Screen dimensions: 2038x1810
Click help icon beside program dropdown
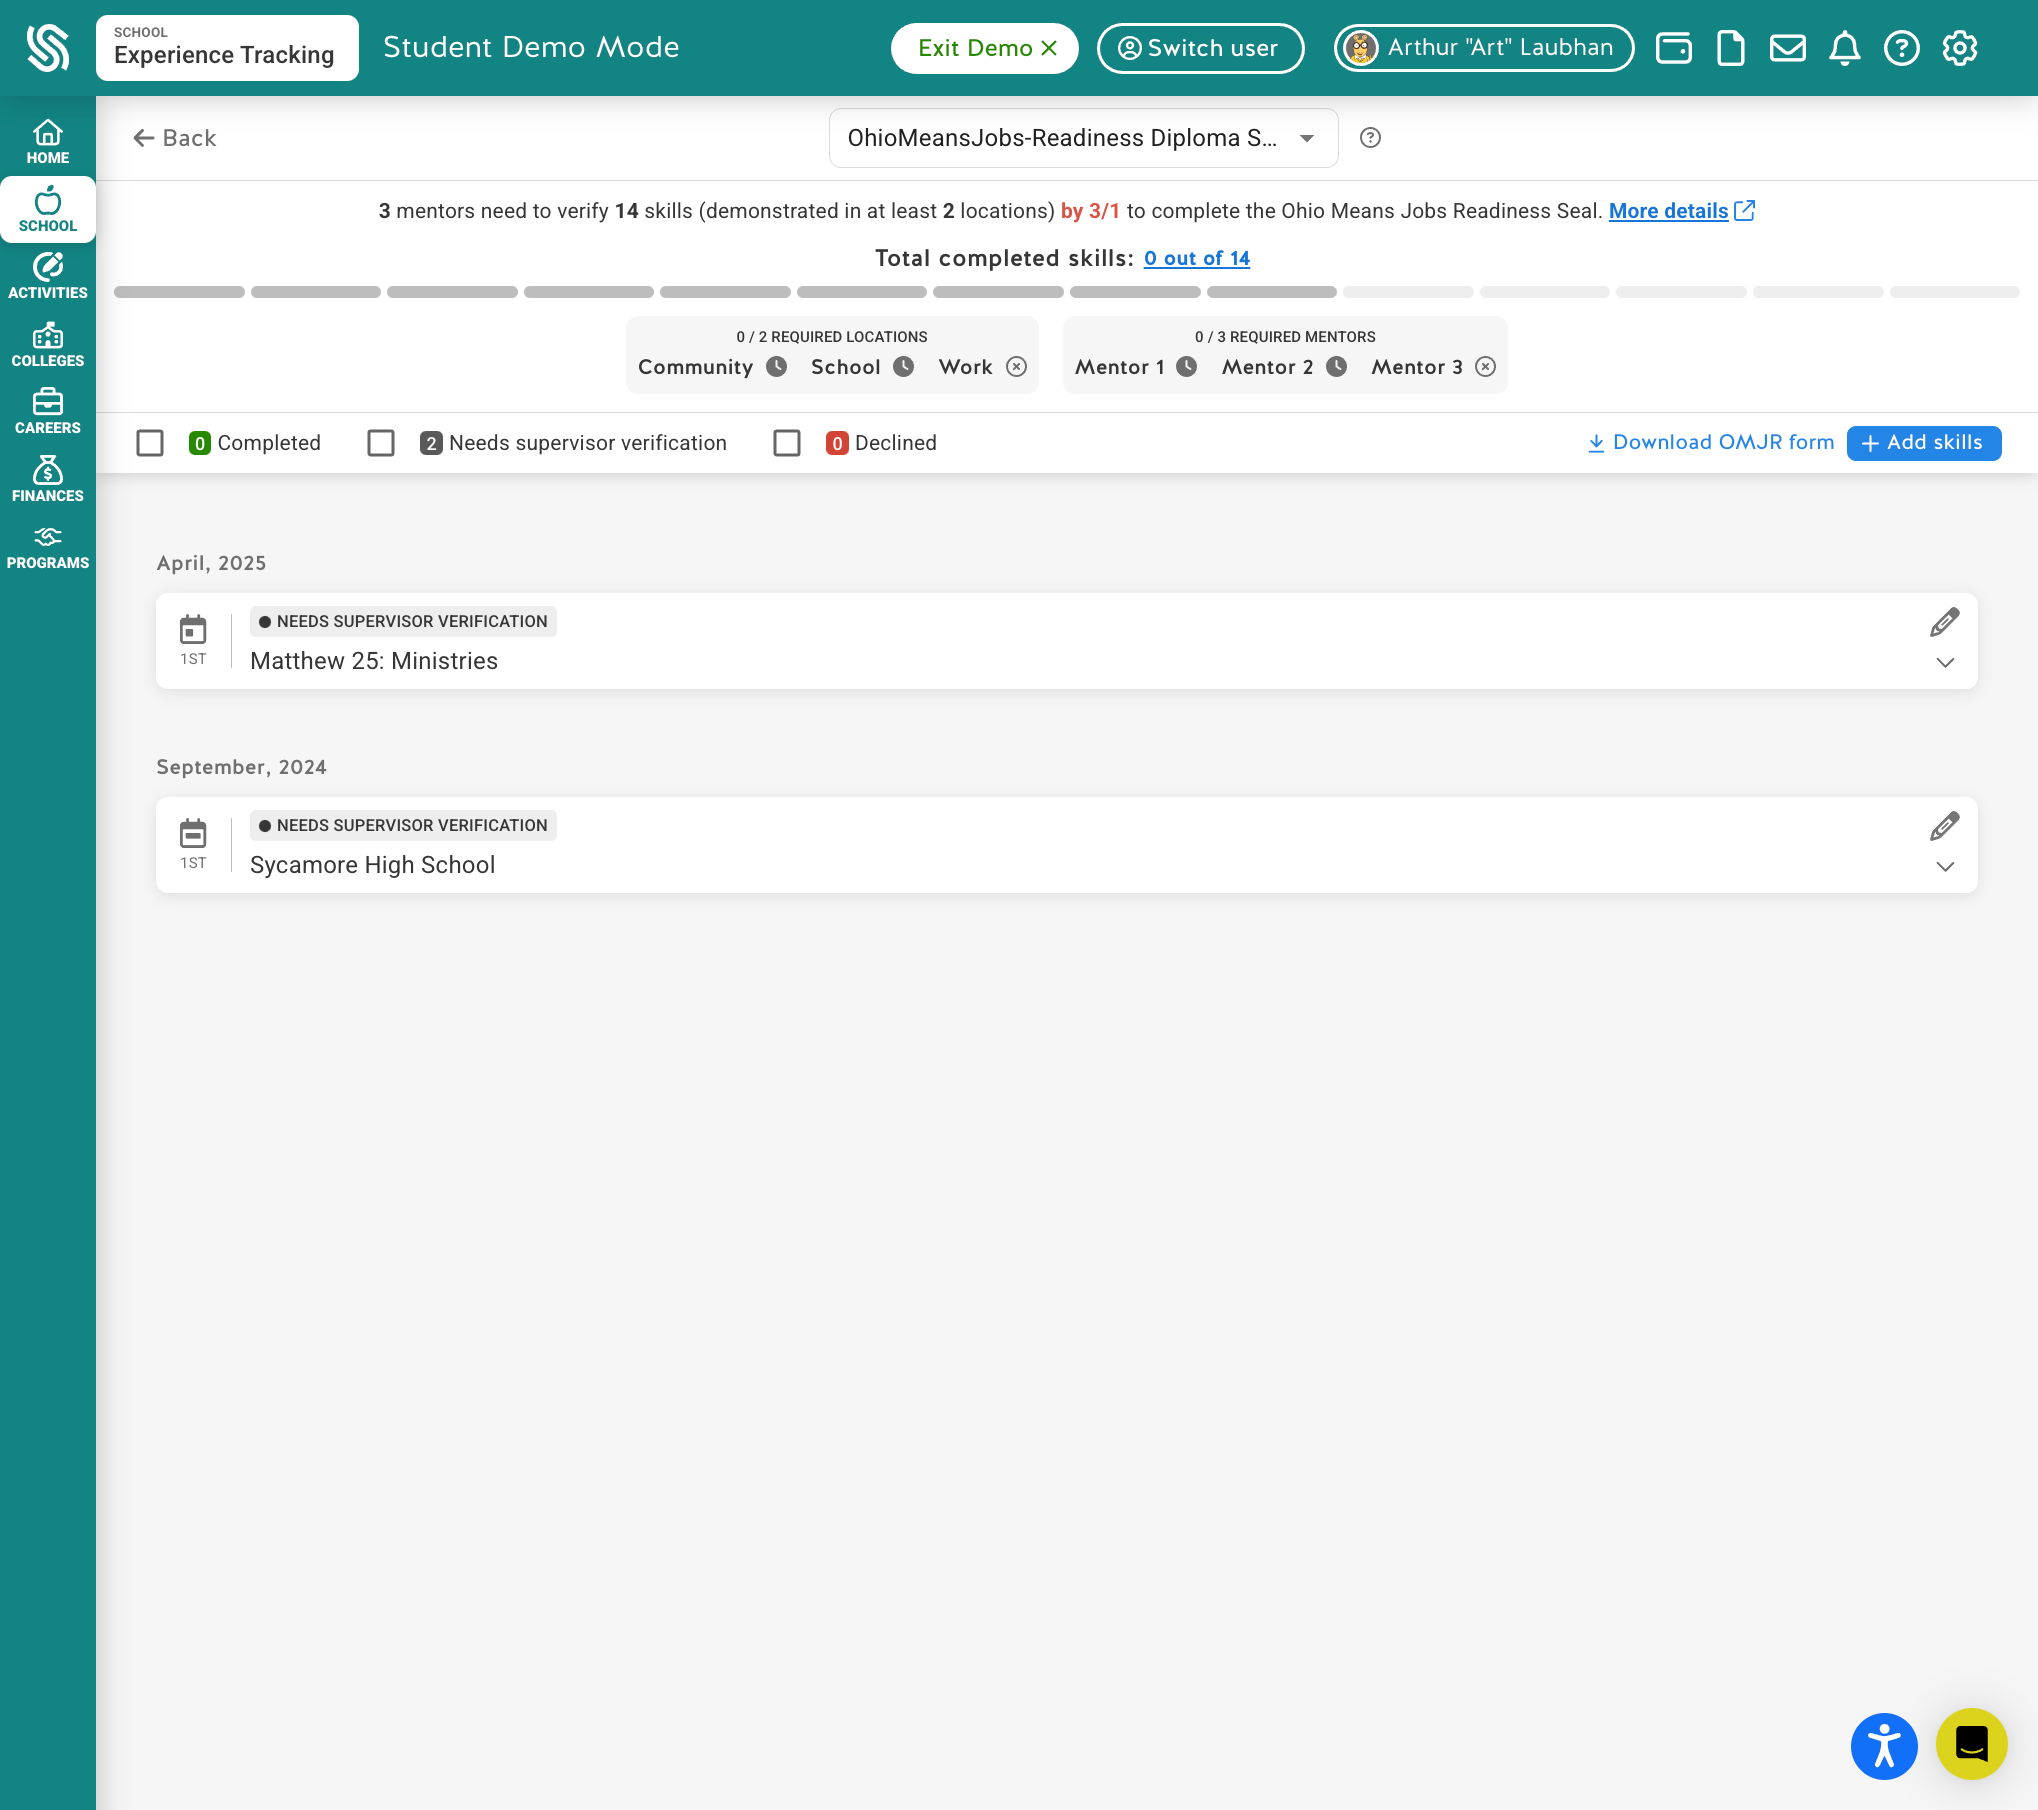pyautogui.click(x=1370, y=138)
